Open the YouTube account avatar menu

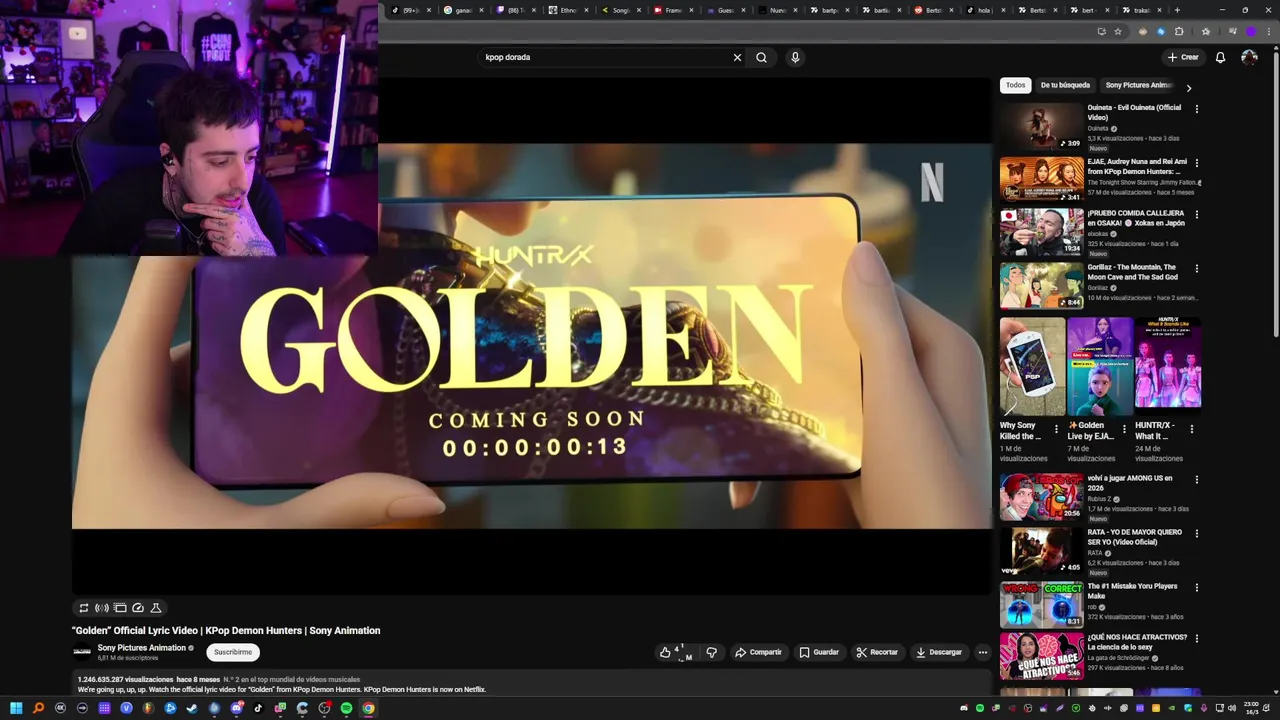click(x=1249, y=57)
